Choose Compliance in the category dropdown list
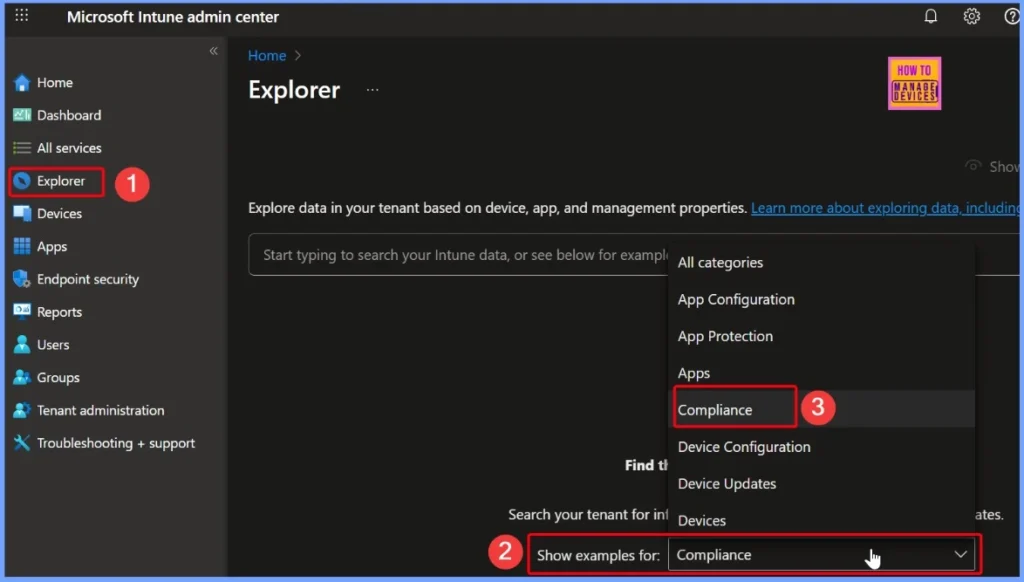 click(x=822, y=410)
